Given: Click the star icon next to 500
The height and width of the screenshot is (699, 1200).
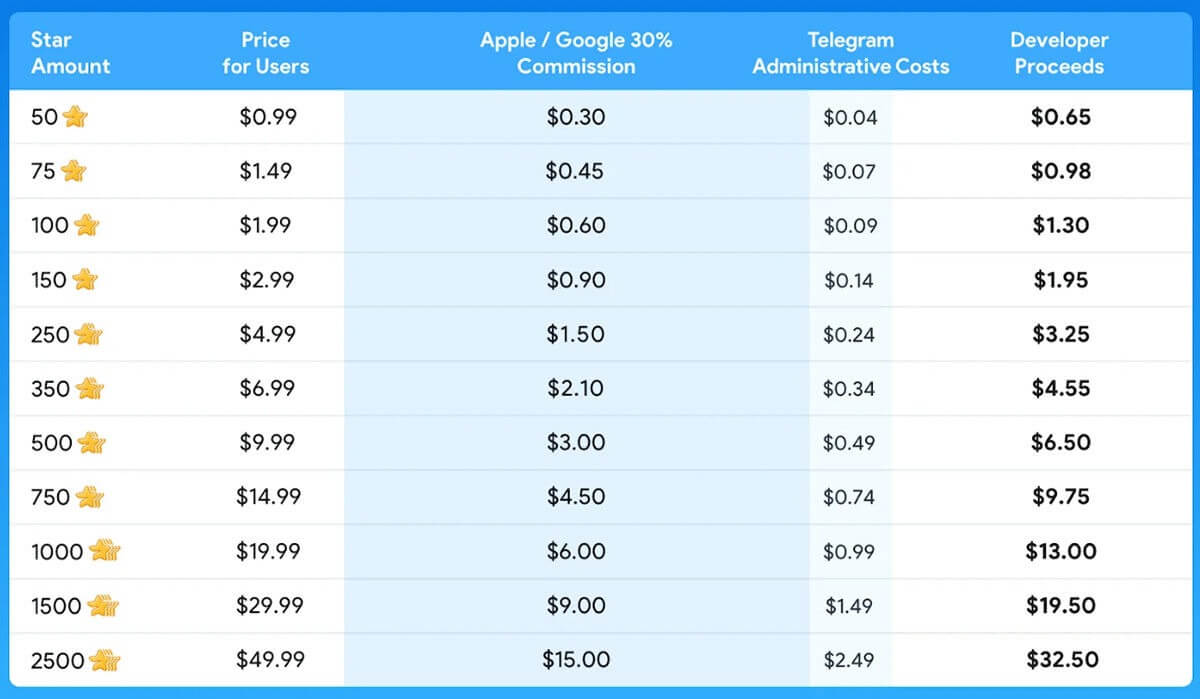Looking at the screenshot, I should click(x=91, y=442).
